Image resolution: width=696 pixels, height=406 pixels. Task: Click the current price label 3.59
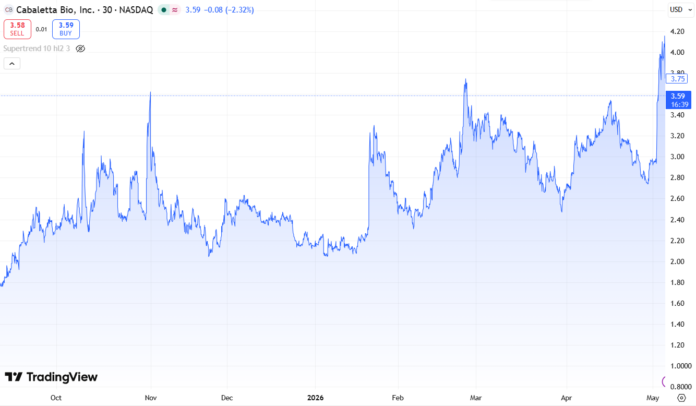point(678,96)
